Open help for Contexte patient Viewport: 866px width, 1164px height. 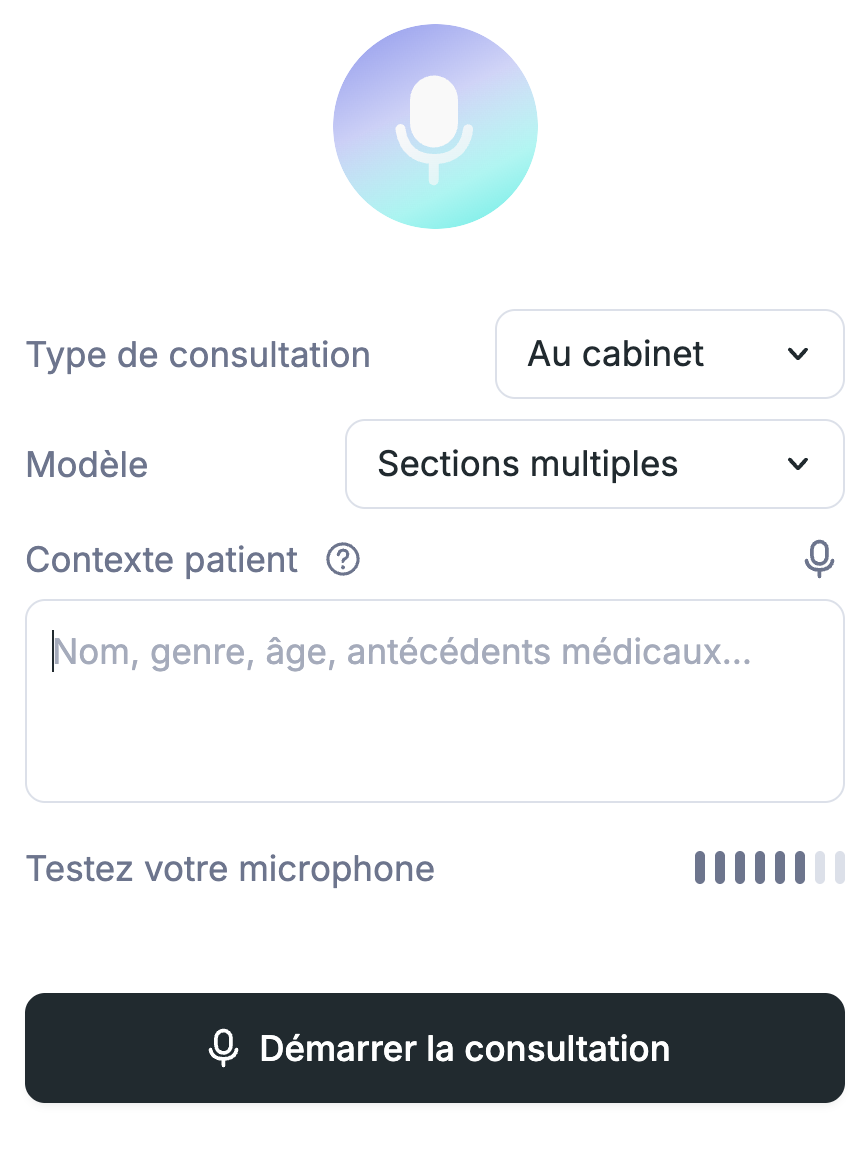(x=343, y=560)
